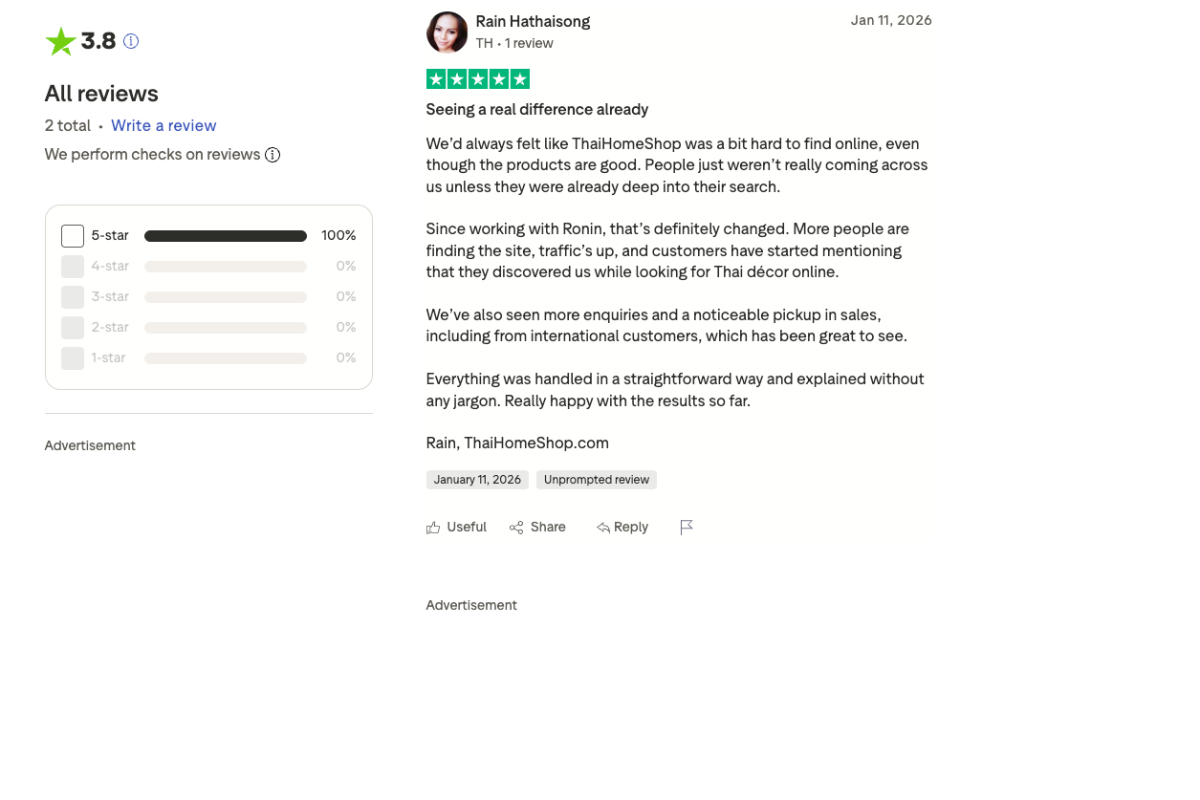Click the reviewer's profile photo
1200x800 pixels.
pyautogui.click(x=447, y=32)
